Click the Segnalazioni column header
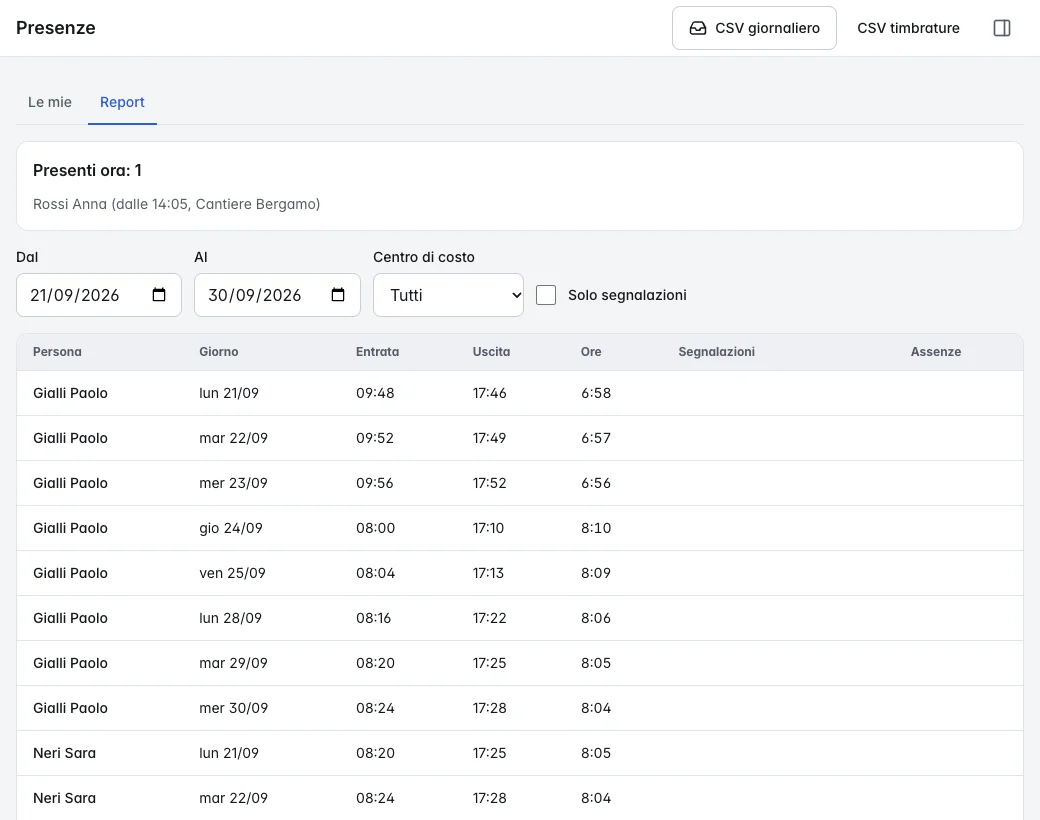 pyautogui.click(x=716, y=352)
